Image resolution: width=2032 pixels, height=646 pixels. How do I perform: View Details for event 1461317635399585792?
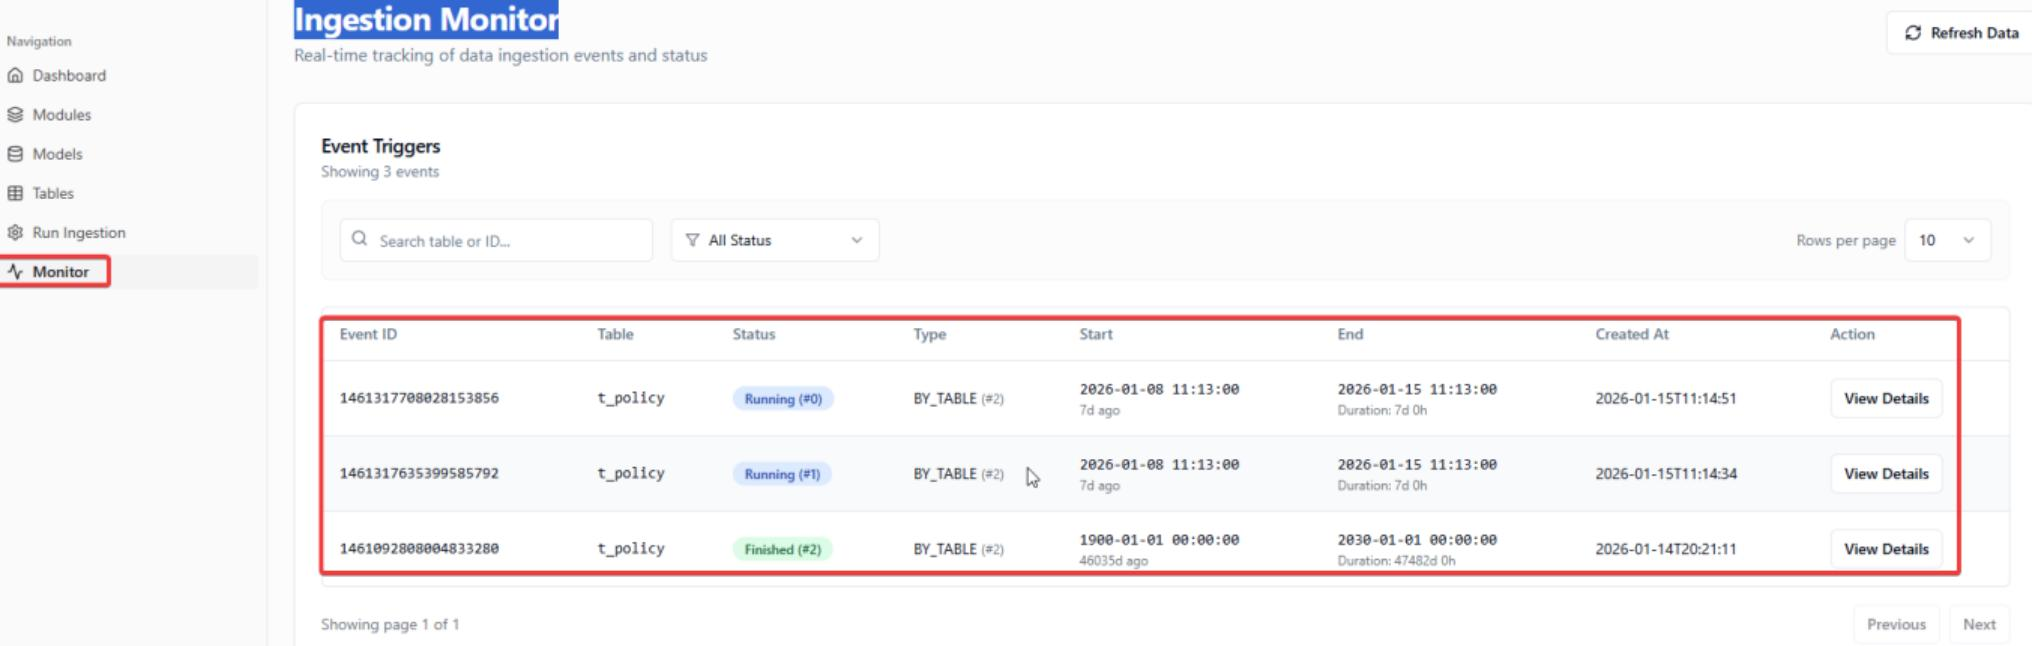point(1886,474)
